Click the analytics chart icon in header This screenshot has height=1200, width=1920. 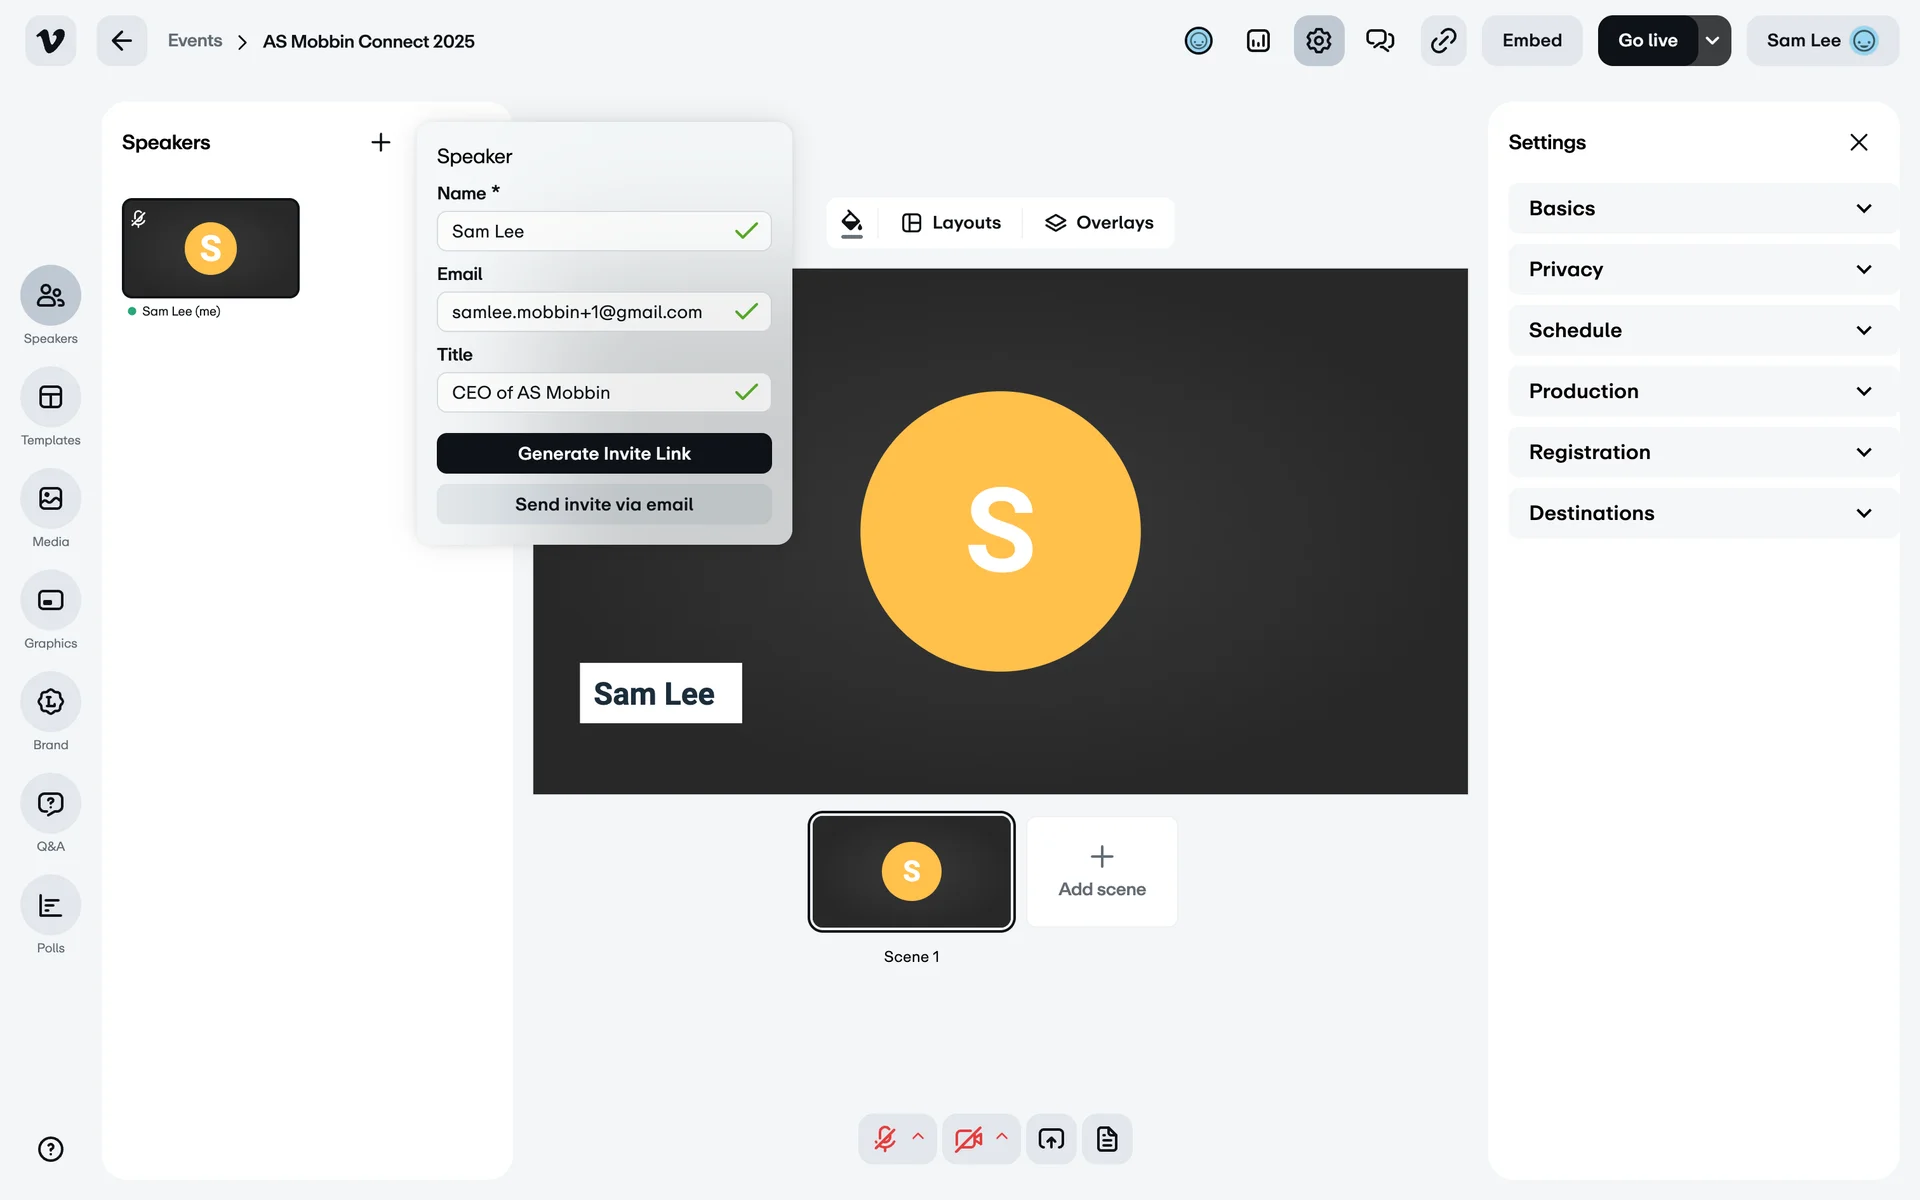click(x=1258, y=41)
